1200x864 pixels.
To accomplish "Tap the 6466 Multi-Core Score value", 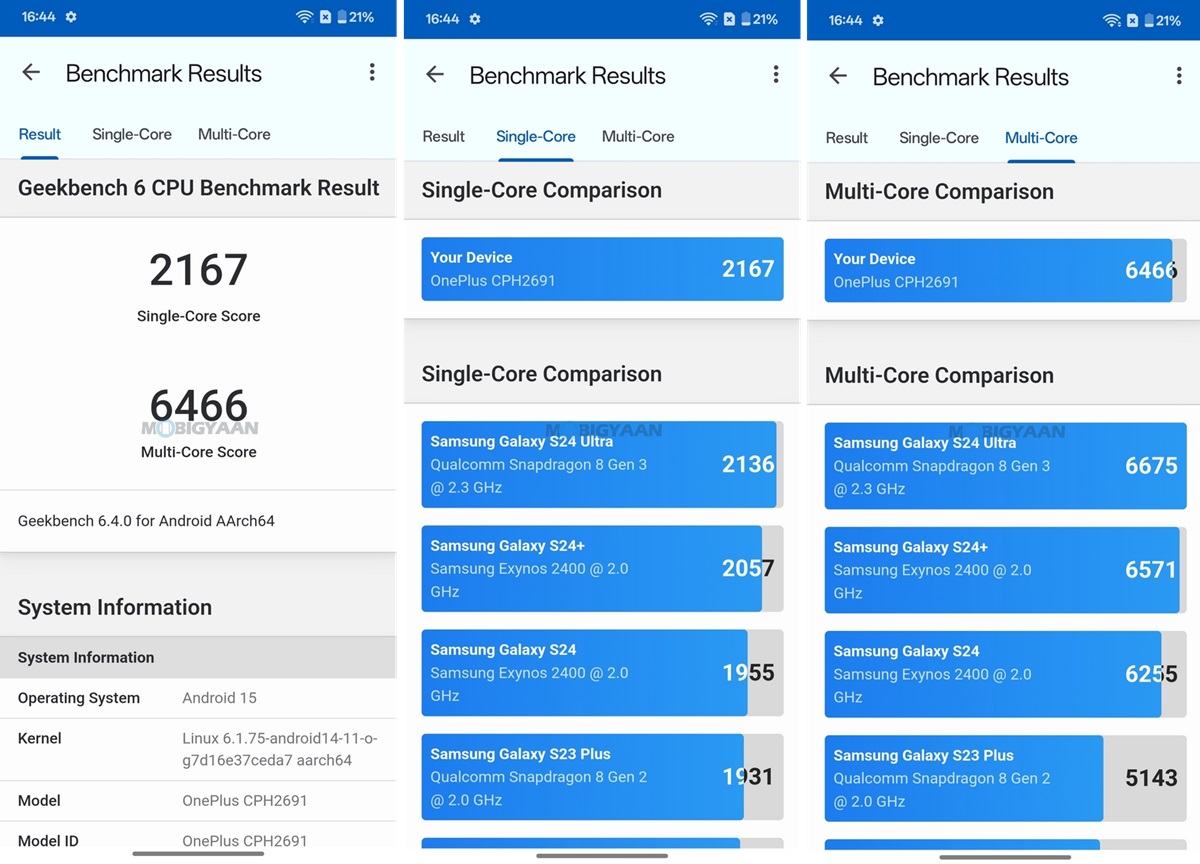I will (x=198, y=406).
